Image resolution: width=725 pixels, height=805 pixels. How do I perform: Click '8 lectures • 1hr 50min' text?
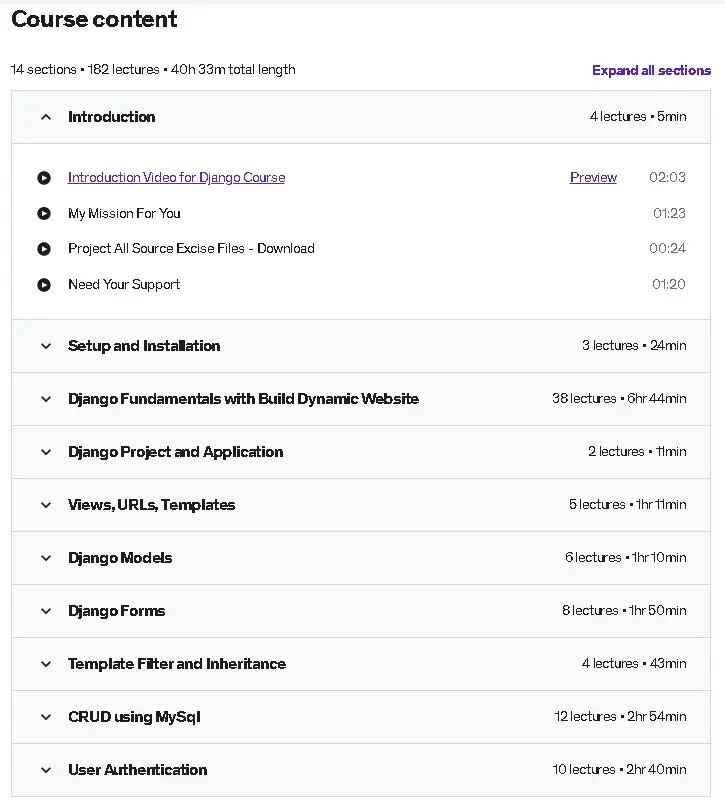(x=624, y=610)
